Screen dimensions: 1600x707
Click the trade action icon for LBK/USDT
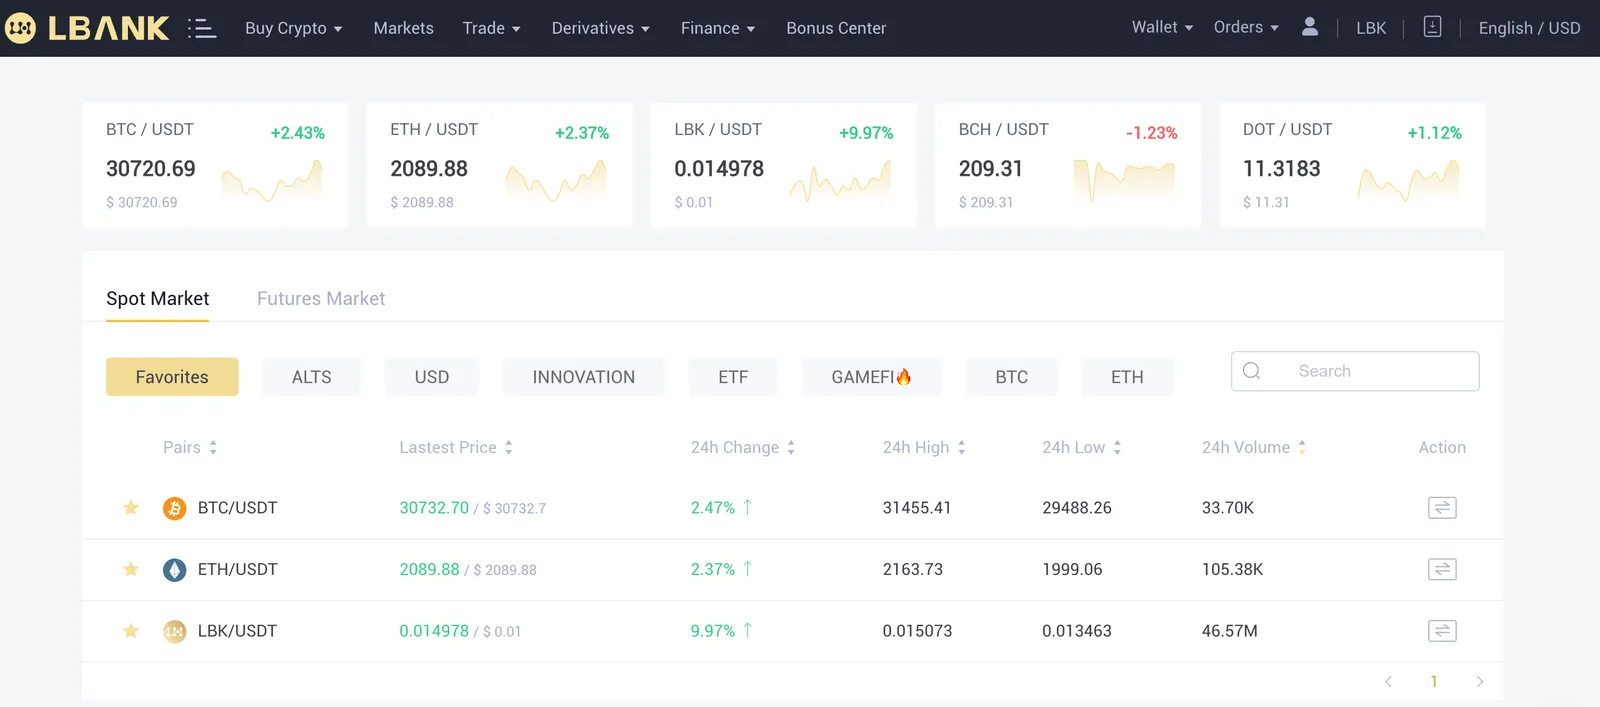click(1442, 631)
